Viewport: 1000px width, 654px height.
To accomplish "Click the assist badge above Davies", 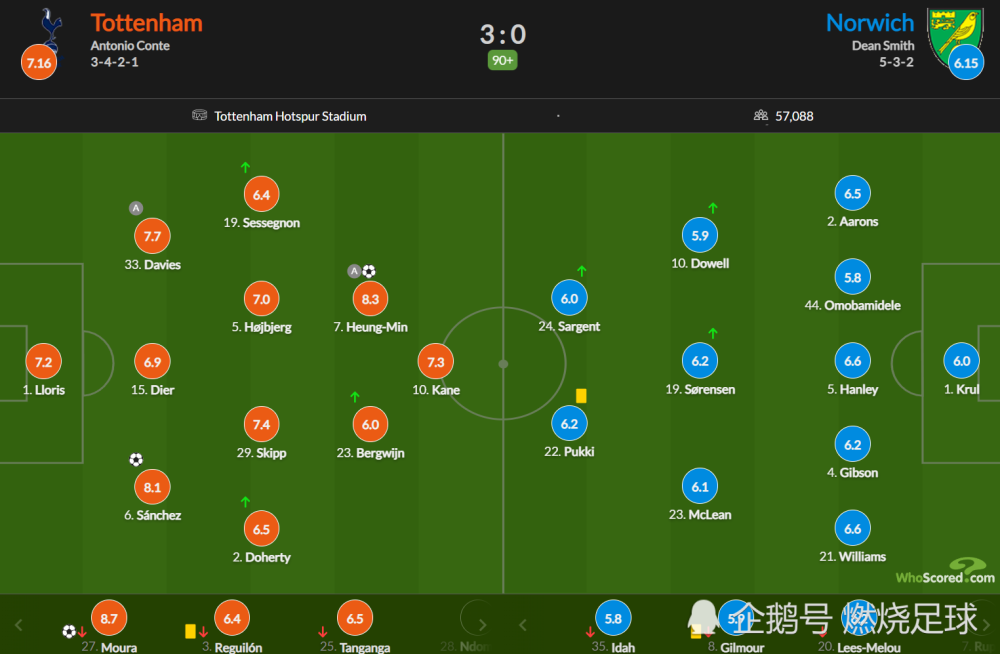I will [136, 208].
